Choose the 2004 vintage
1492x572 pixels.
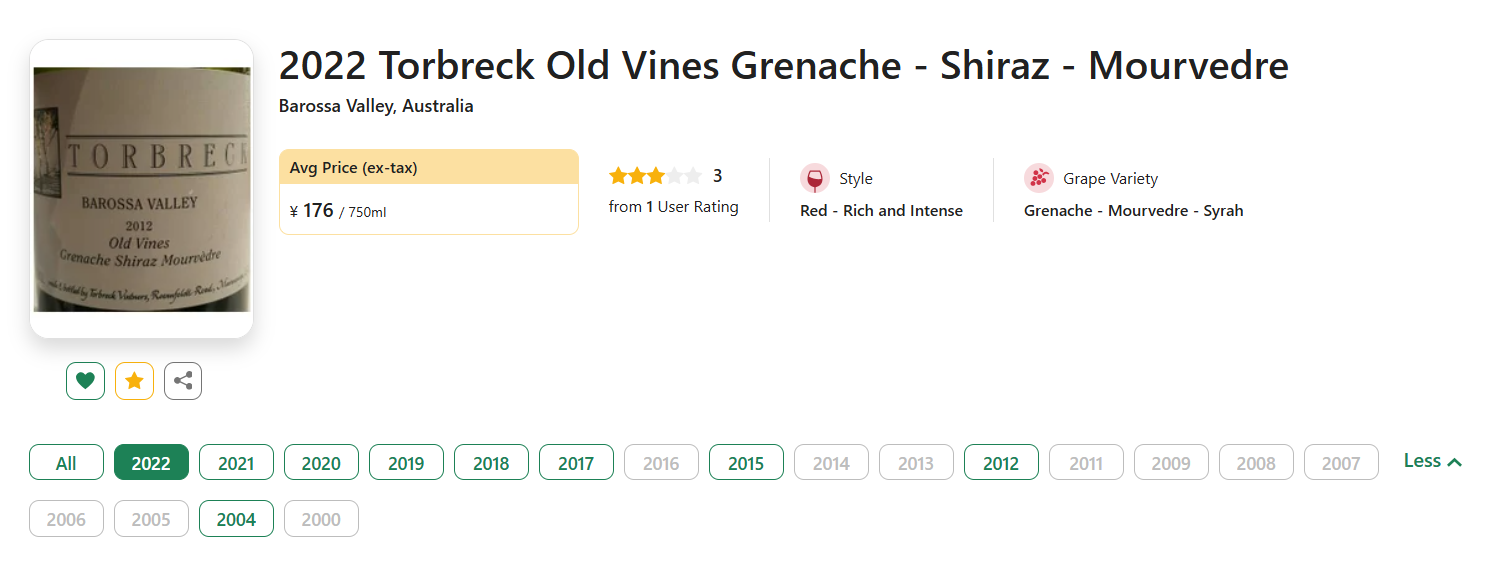[x=236, y=519]
